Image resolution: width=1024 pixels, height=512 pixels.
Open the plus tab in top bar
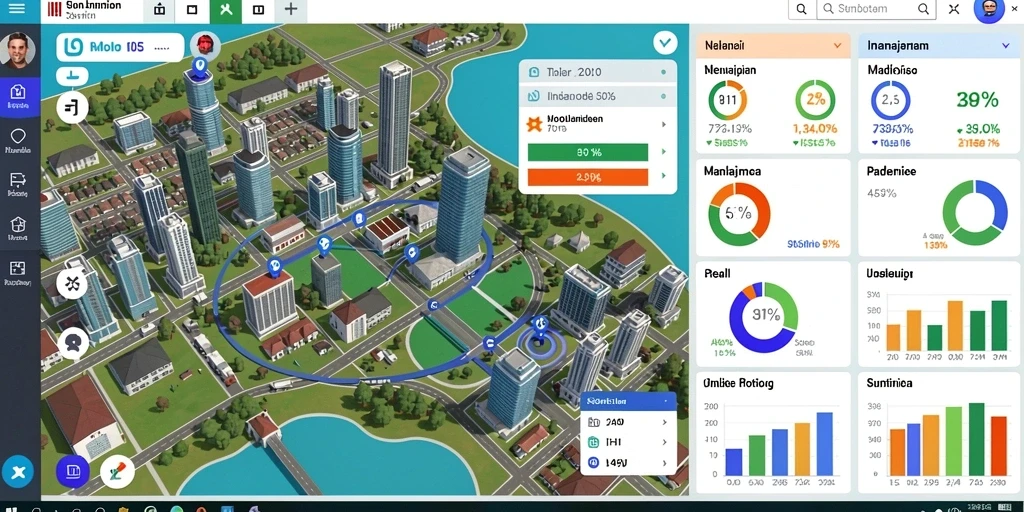click(x=291, y=10)
